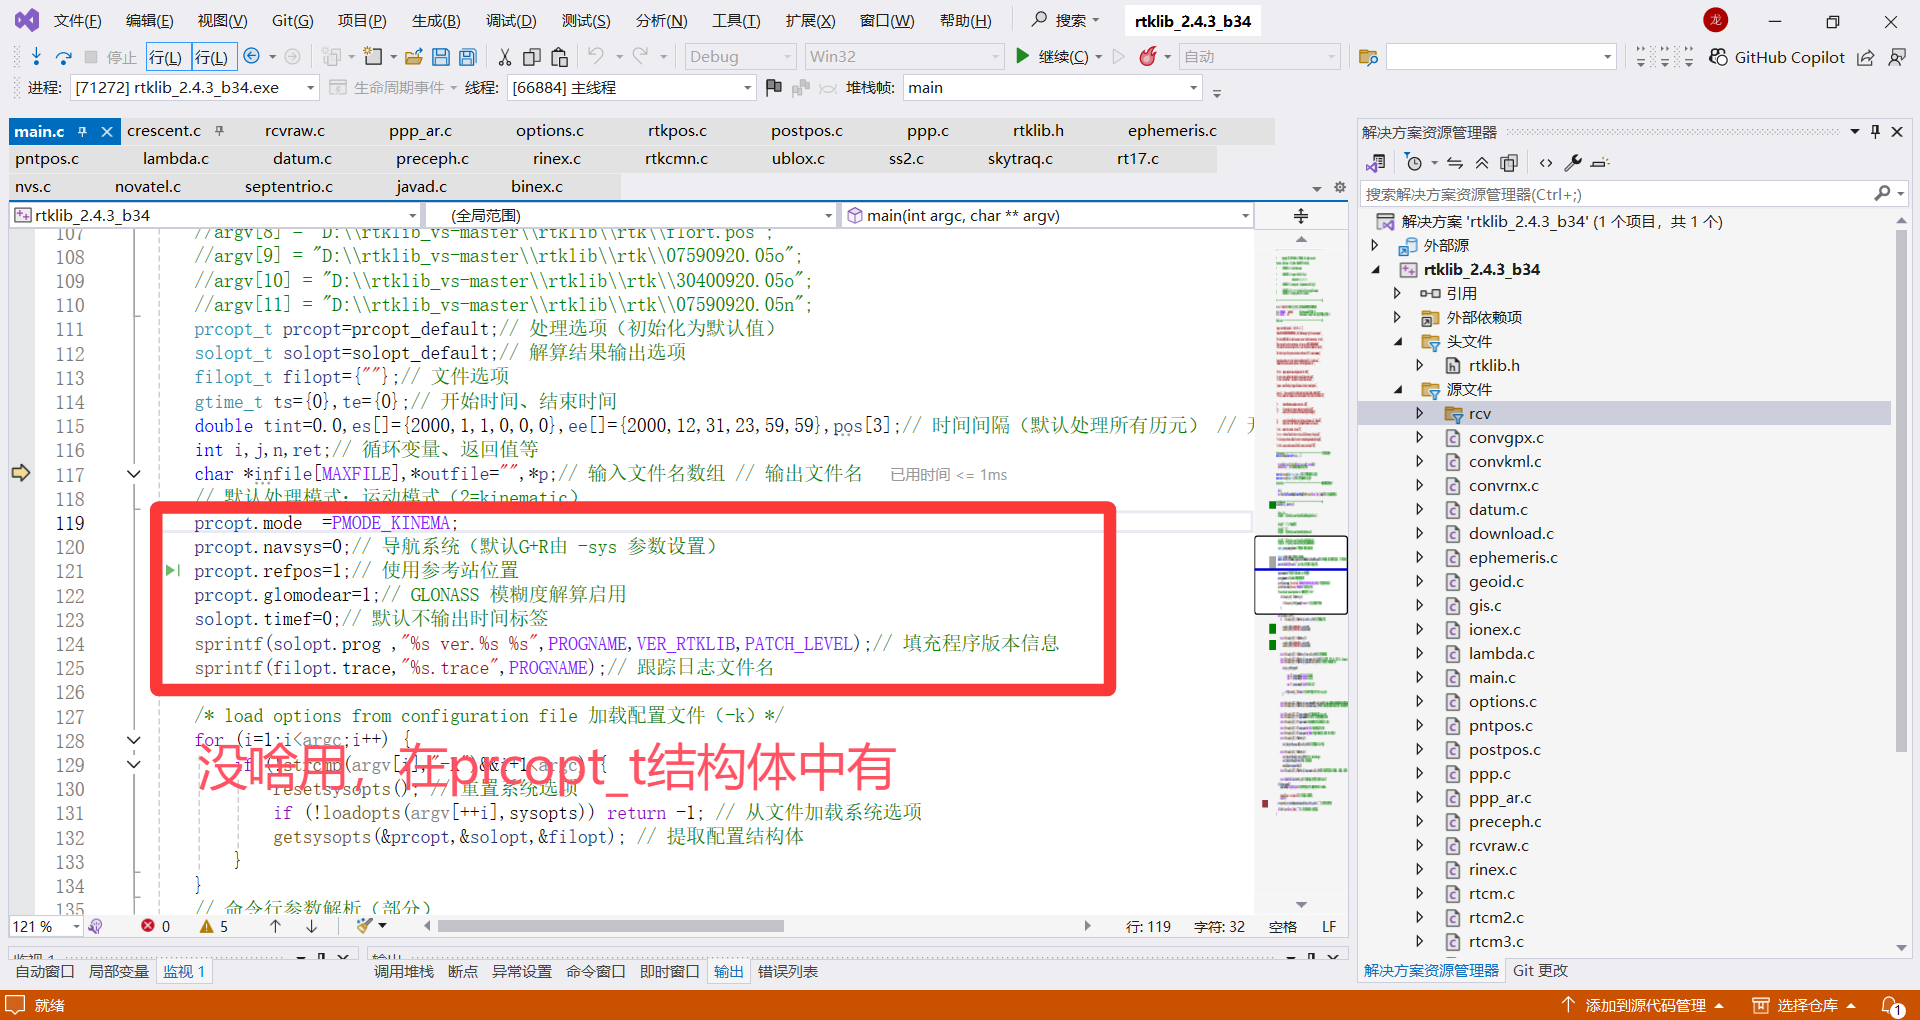
Task: Open Properties with the wrench icon
Action: [1573, 163]
